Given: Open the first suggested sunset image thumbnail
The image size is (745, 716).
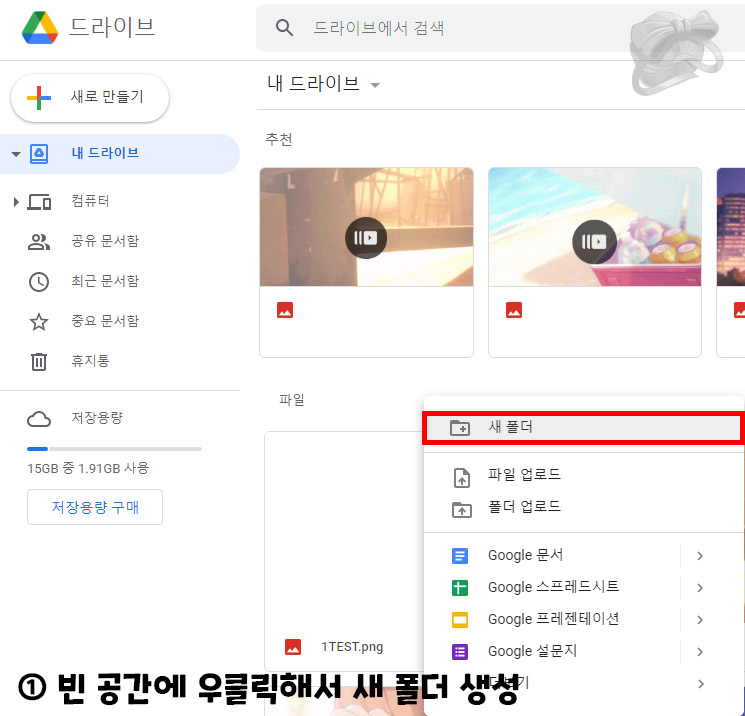Looking at the screenshot, I should coord(366,227).
